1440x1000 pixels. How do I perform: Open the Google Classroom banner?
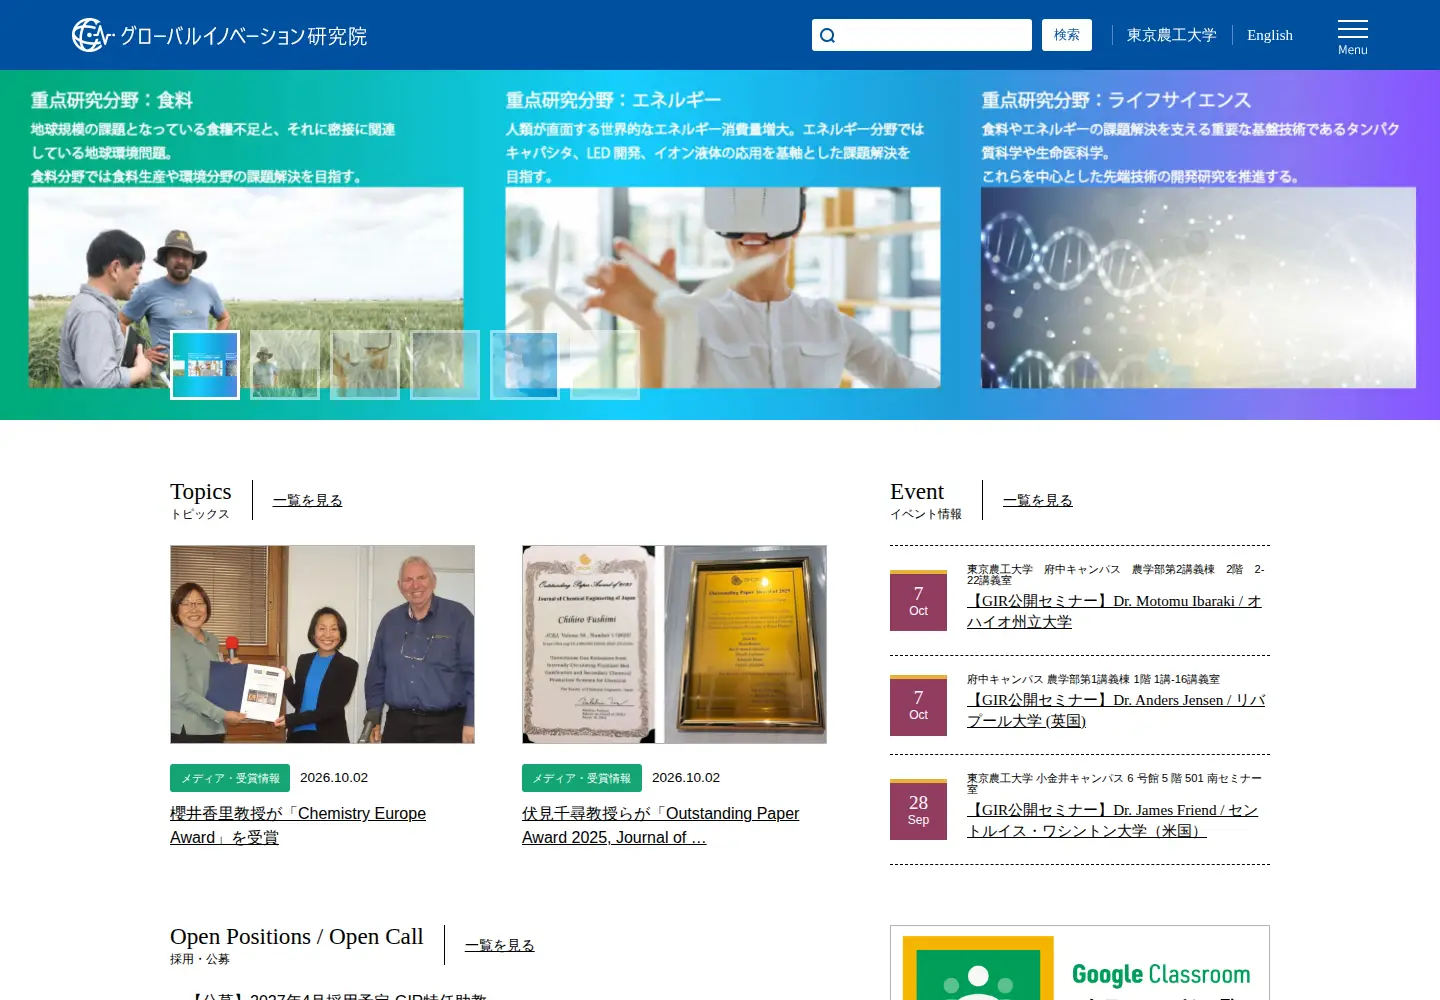(1080, 963)
